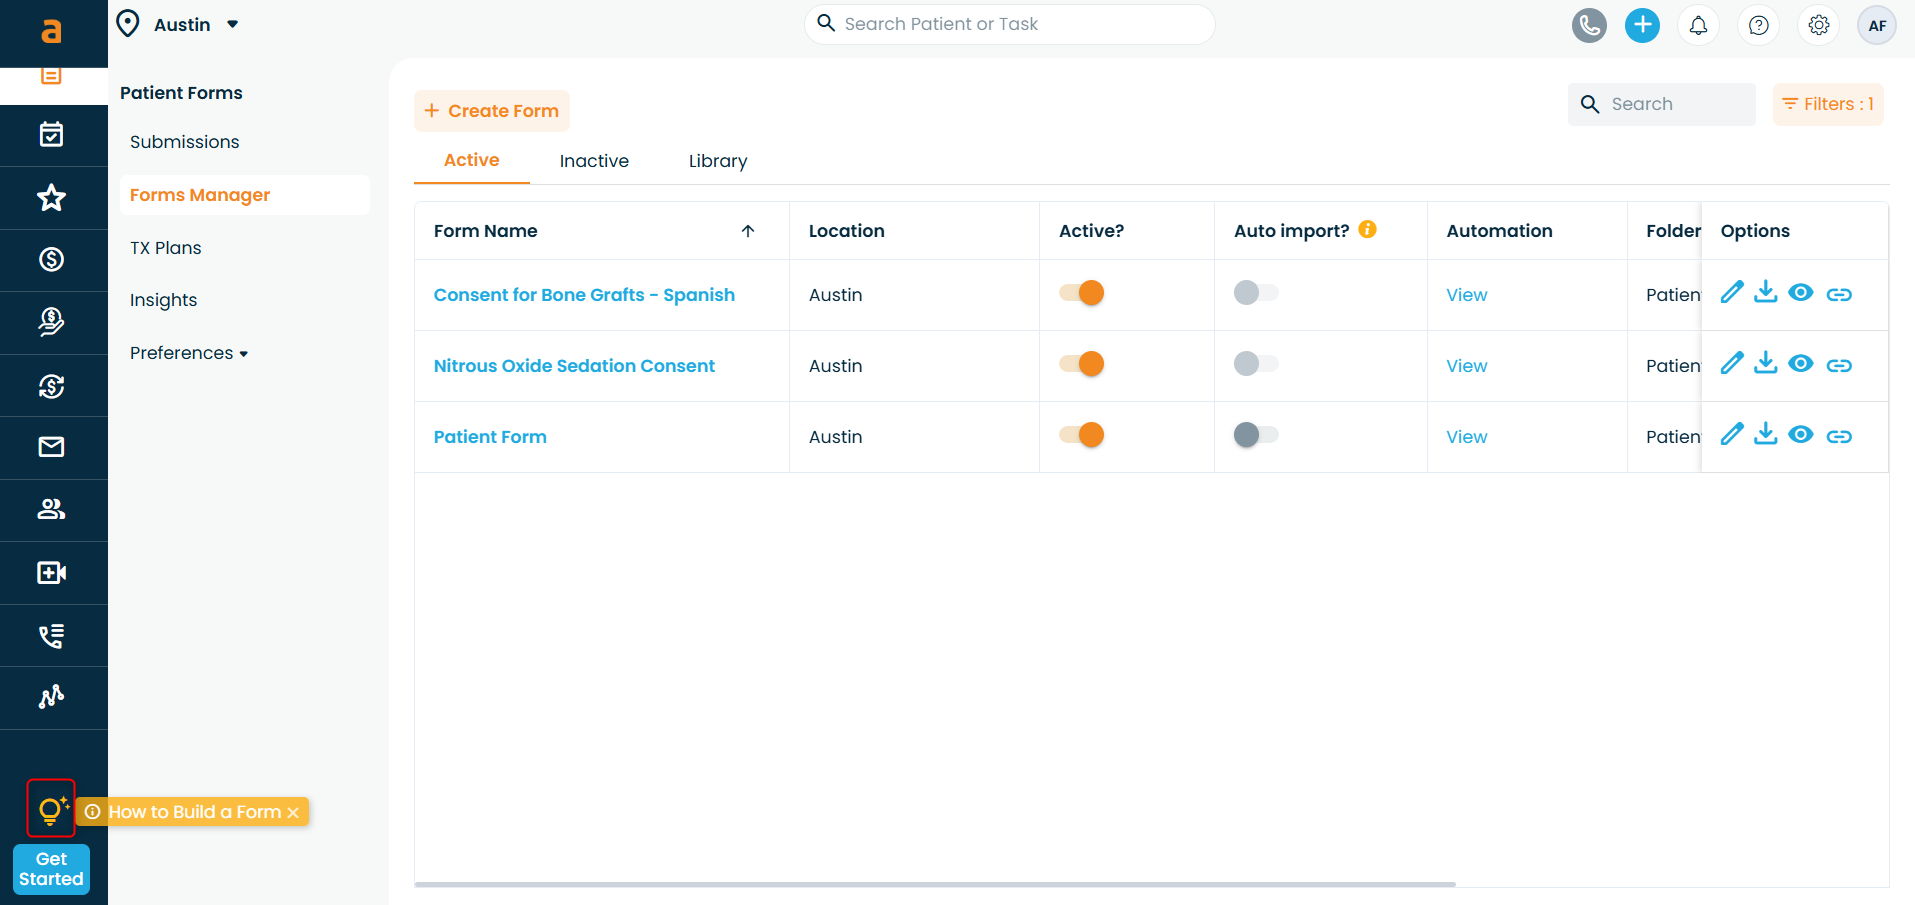Download the Nitrous Oxide Sedation Consent form
Screen dimensions: 1915x905
pyautogui.click(x=1766, y=364)
